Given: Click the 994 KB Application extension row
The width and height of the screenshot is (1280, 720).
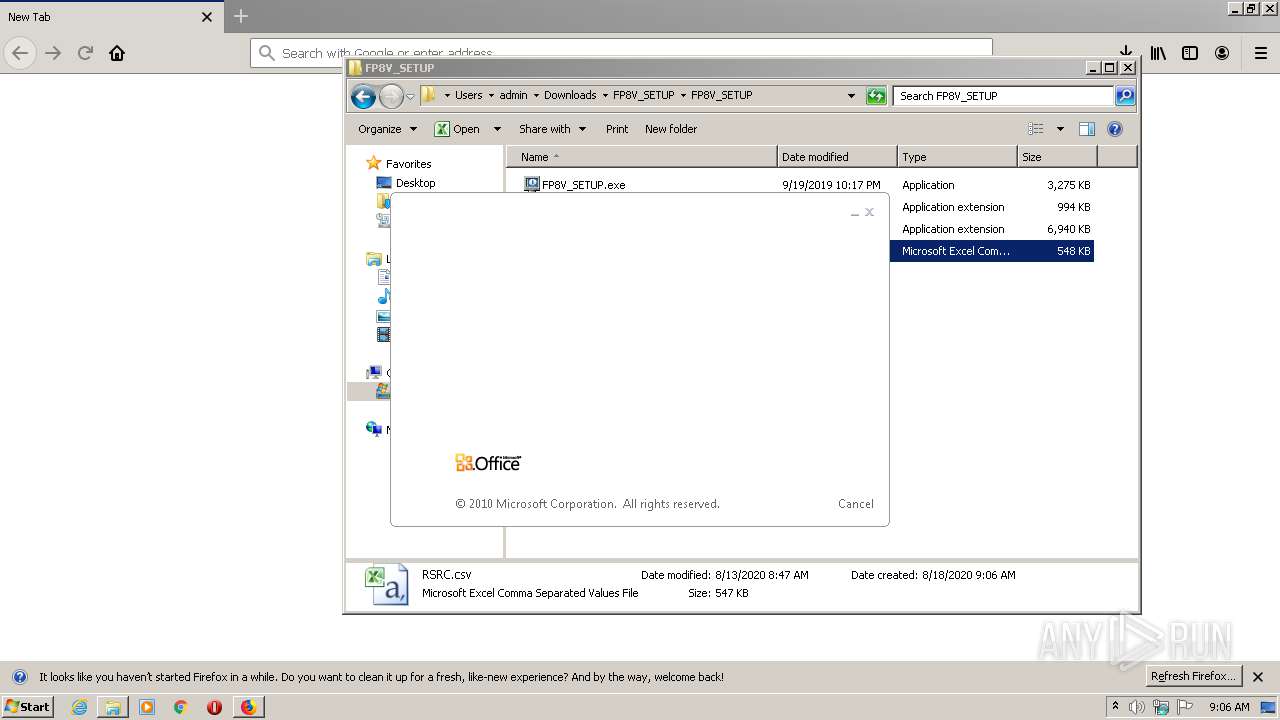Looking at the screenshot, I should (x=992, y=207).
